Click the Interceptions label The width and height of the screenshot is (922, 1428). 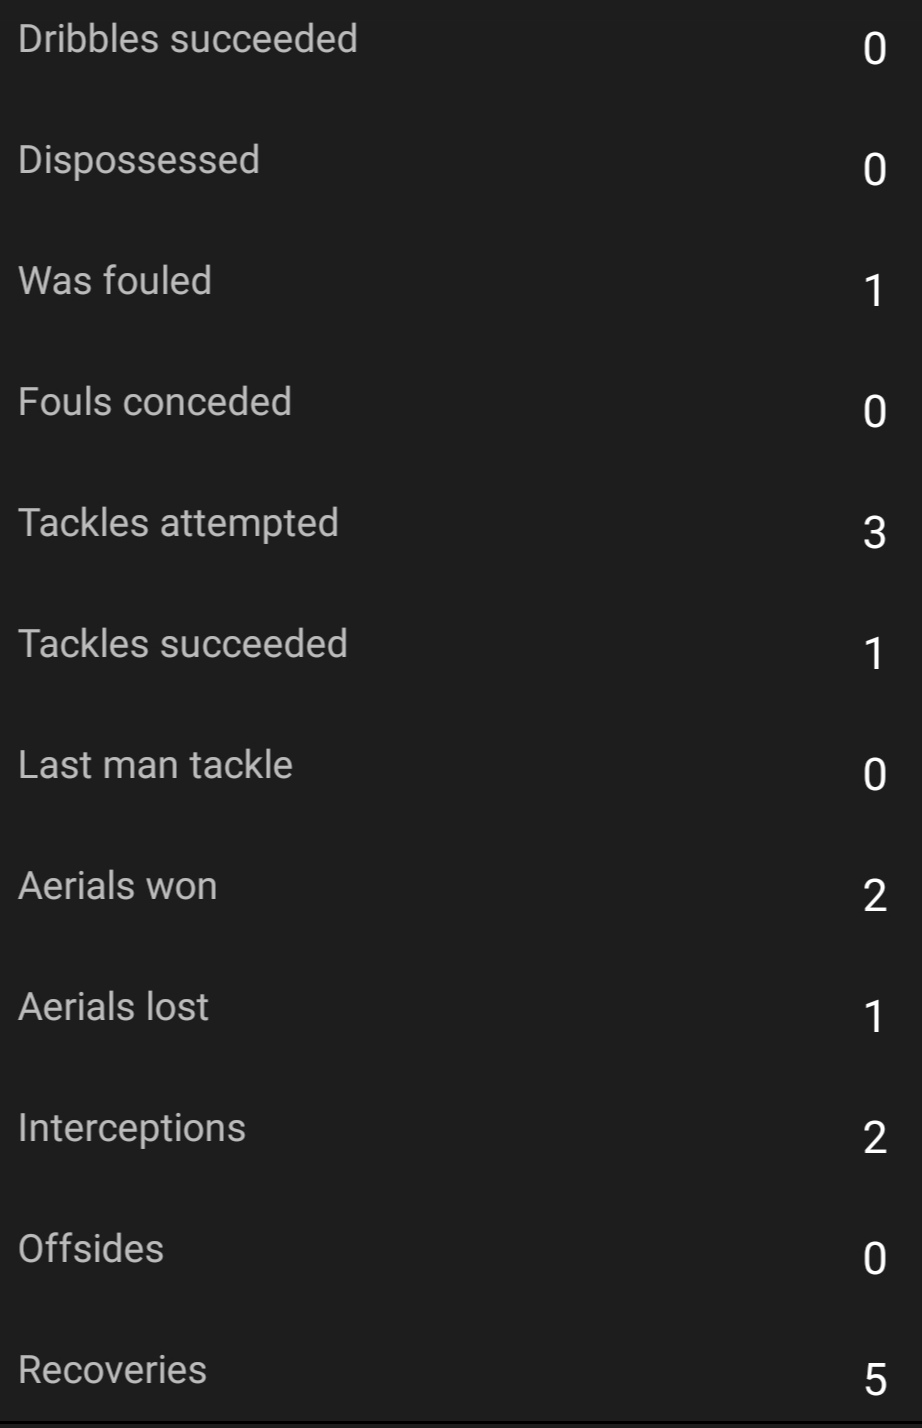(x=132, y=1128)
